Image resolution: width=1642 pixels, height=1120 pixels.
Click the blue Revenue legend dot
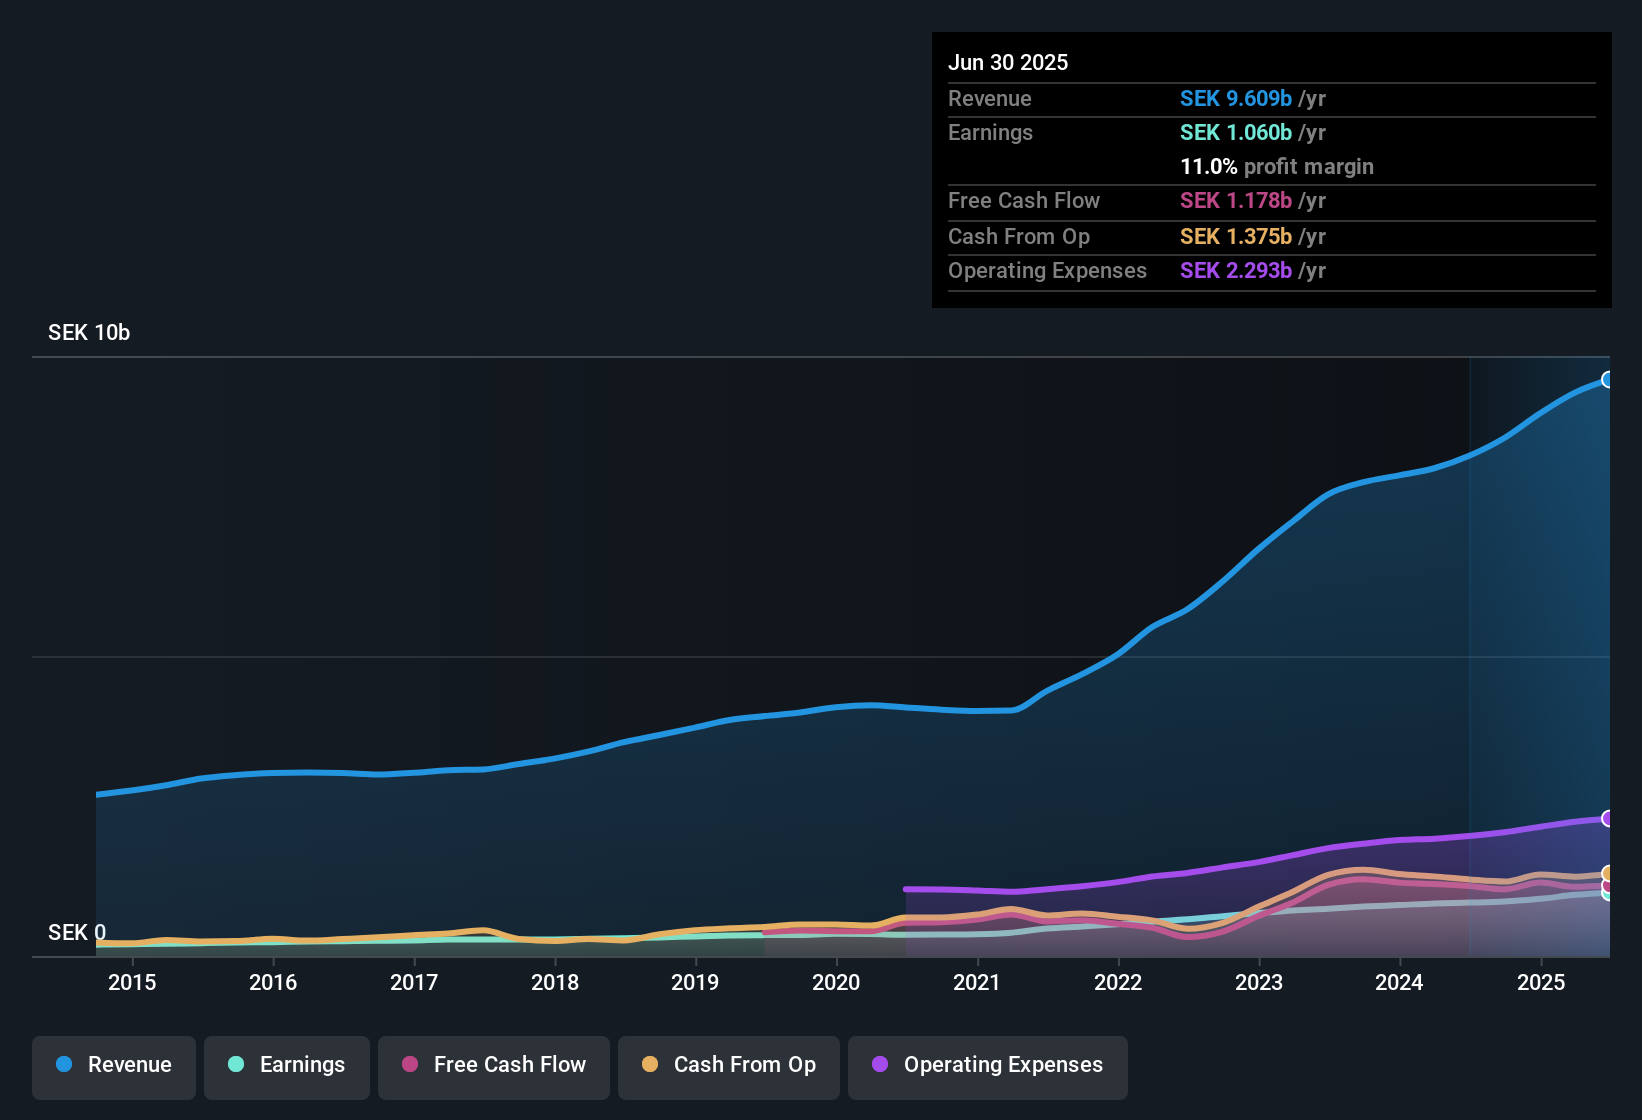[x=63, y=1065]
